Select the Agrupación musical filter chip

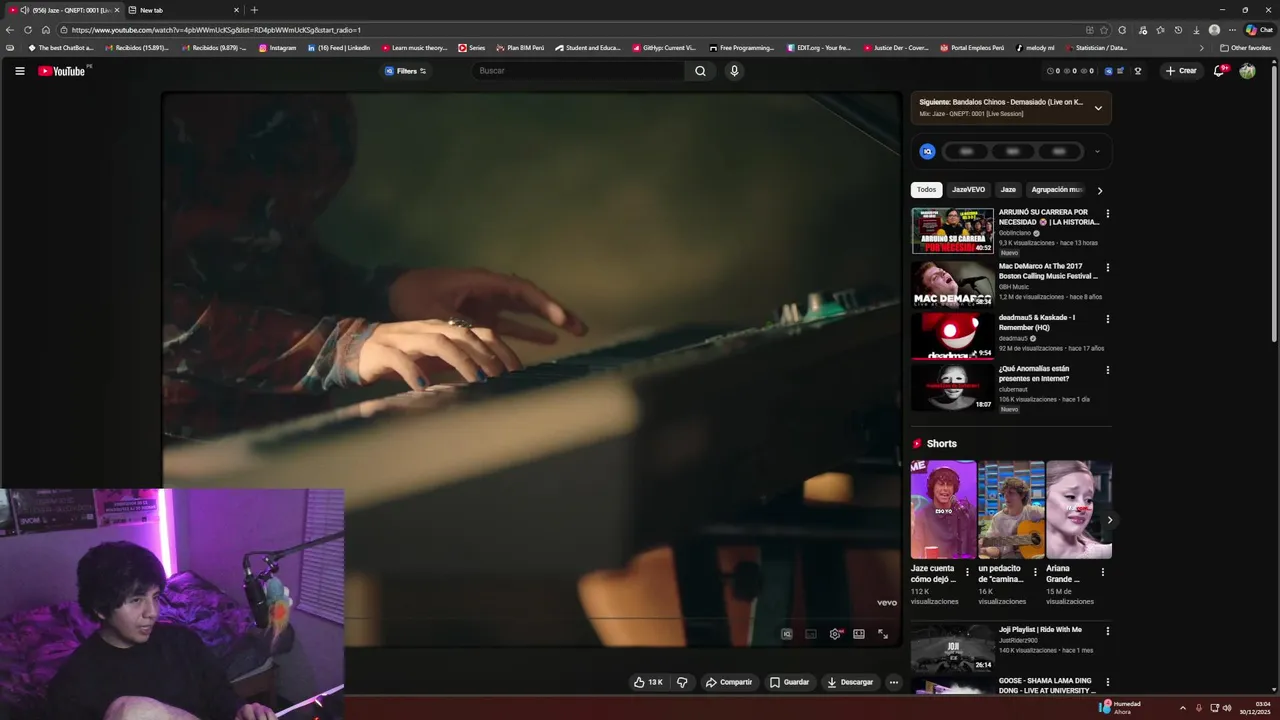[1057, 190]
